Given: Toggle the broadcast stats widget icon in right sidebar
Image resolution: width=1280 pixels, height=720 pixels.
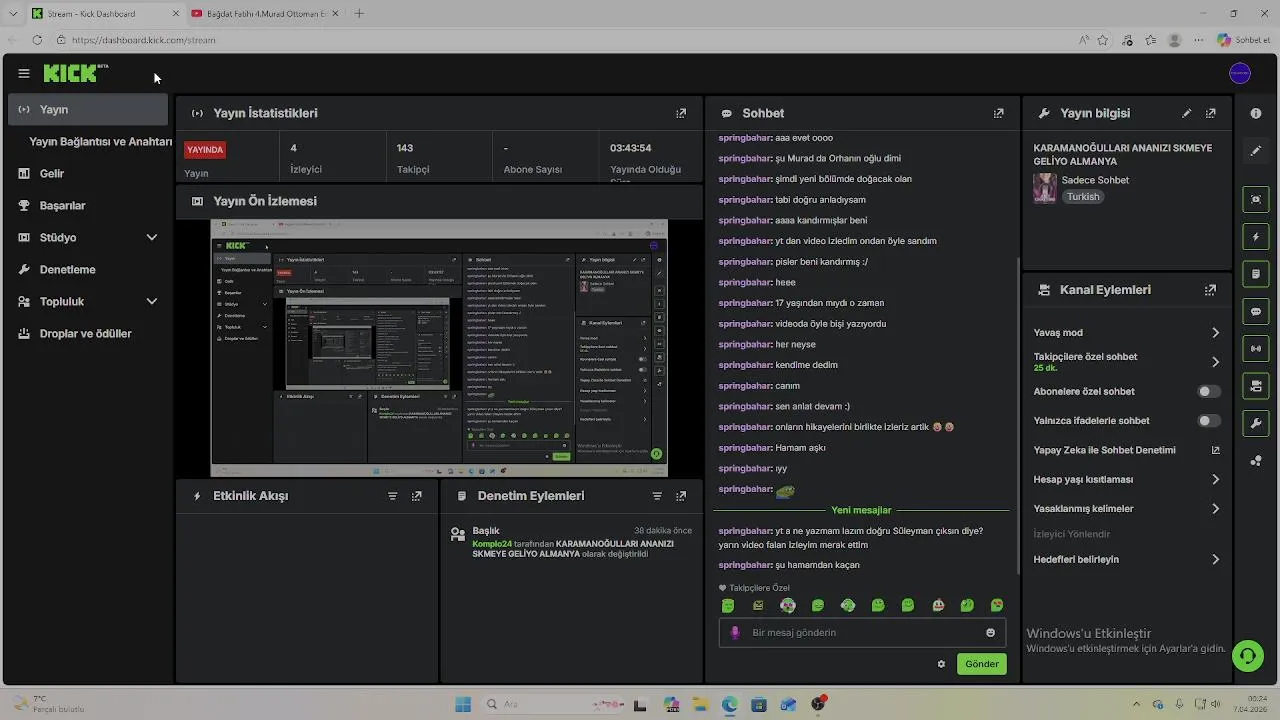Looking at the screenshot, I should [1256, 349].
